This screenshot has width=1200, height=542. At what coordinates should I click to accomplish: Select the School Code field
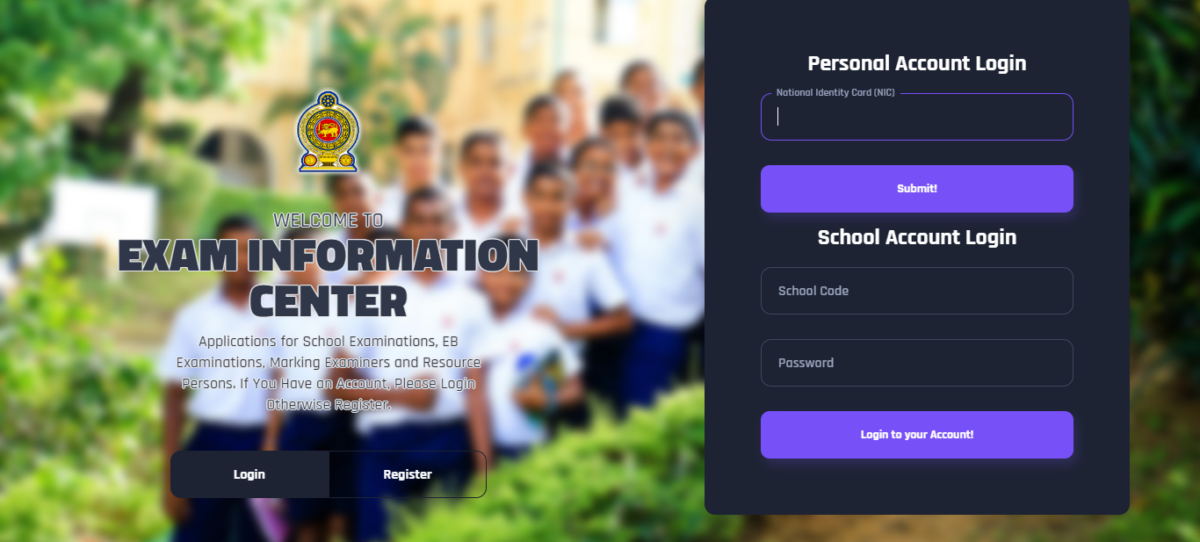(917, 291)
